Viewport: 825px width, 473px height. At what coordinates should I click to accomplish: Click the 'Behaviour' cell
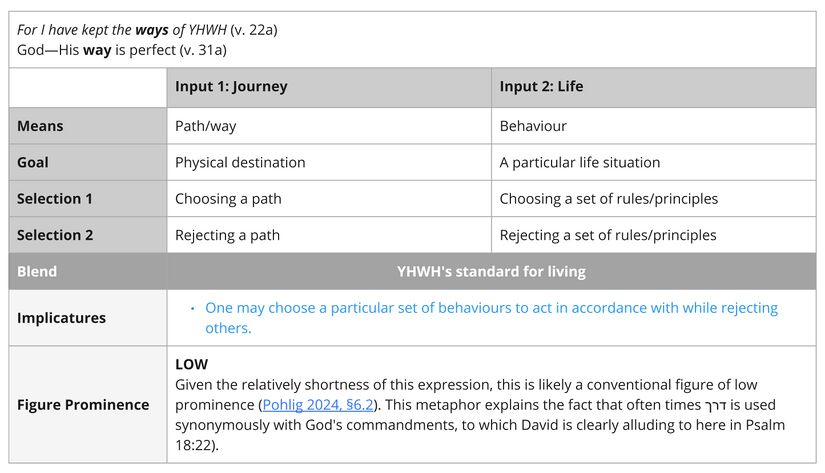pyautogui.click(x=533, y=126)
